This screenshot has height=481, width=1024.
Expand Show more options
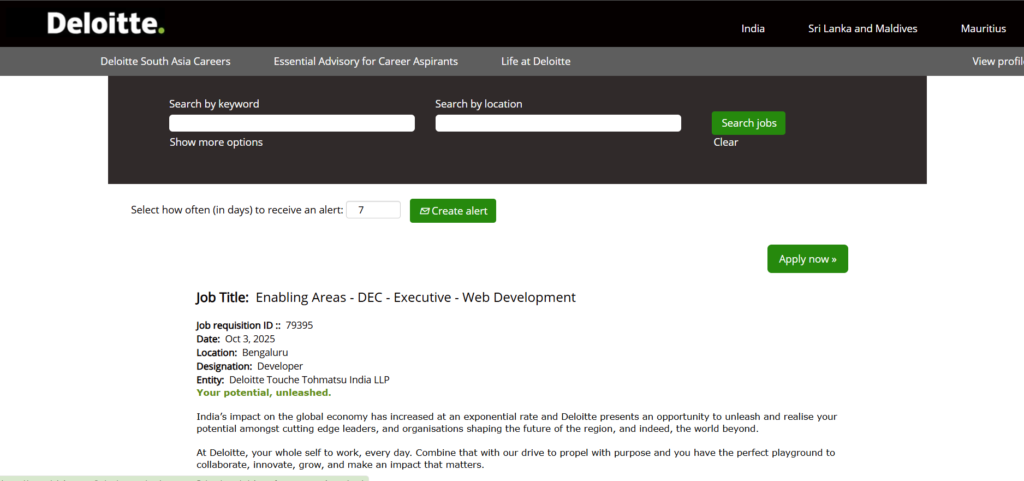pyautogui.click(x=216, y=142)
